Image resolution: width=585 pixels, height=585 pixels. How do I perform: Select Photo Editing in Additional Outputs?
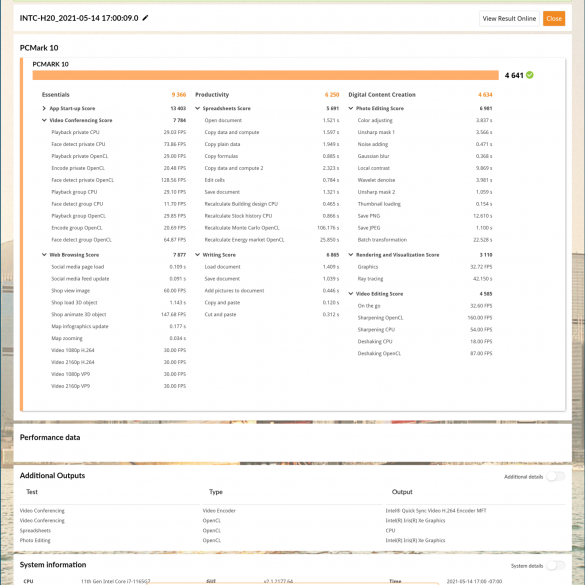coord(35,540)
